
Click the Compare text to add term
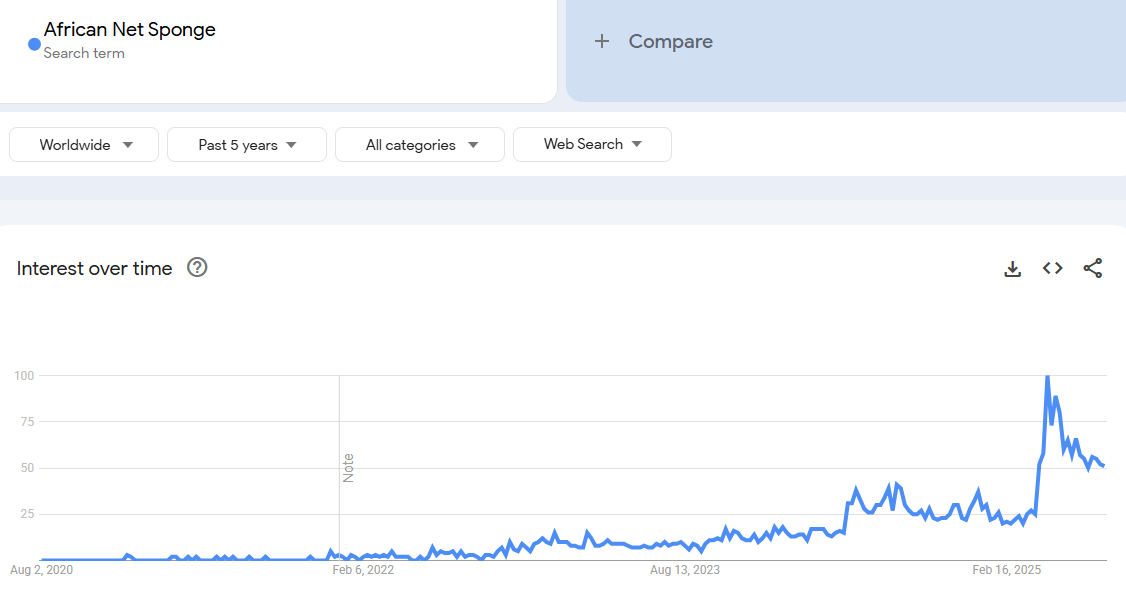(670, 41)
